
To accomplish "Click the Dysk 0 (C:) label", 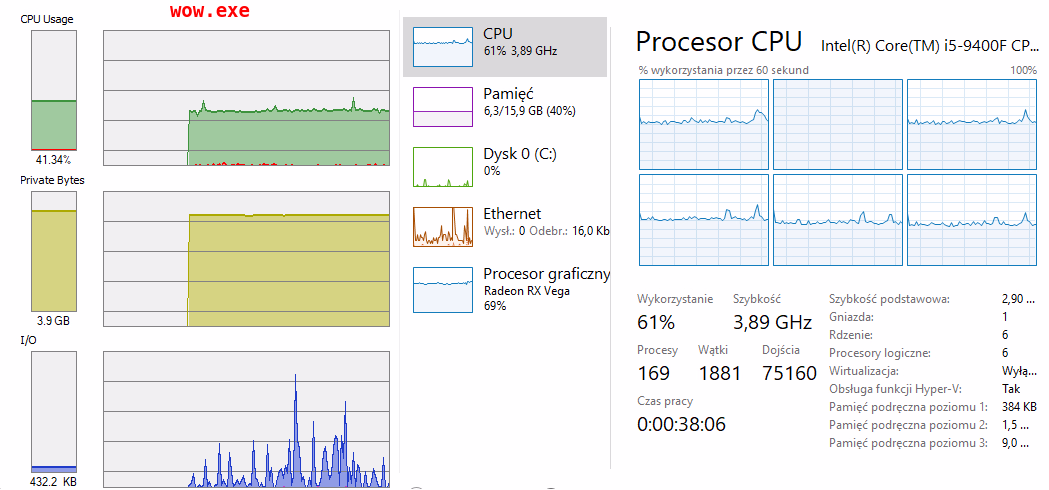I will 519,155.
